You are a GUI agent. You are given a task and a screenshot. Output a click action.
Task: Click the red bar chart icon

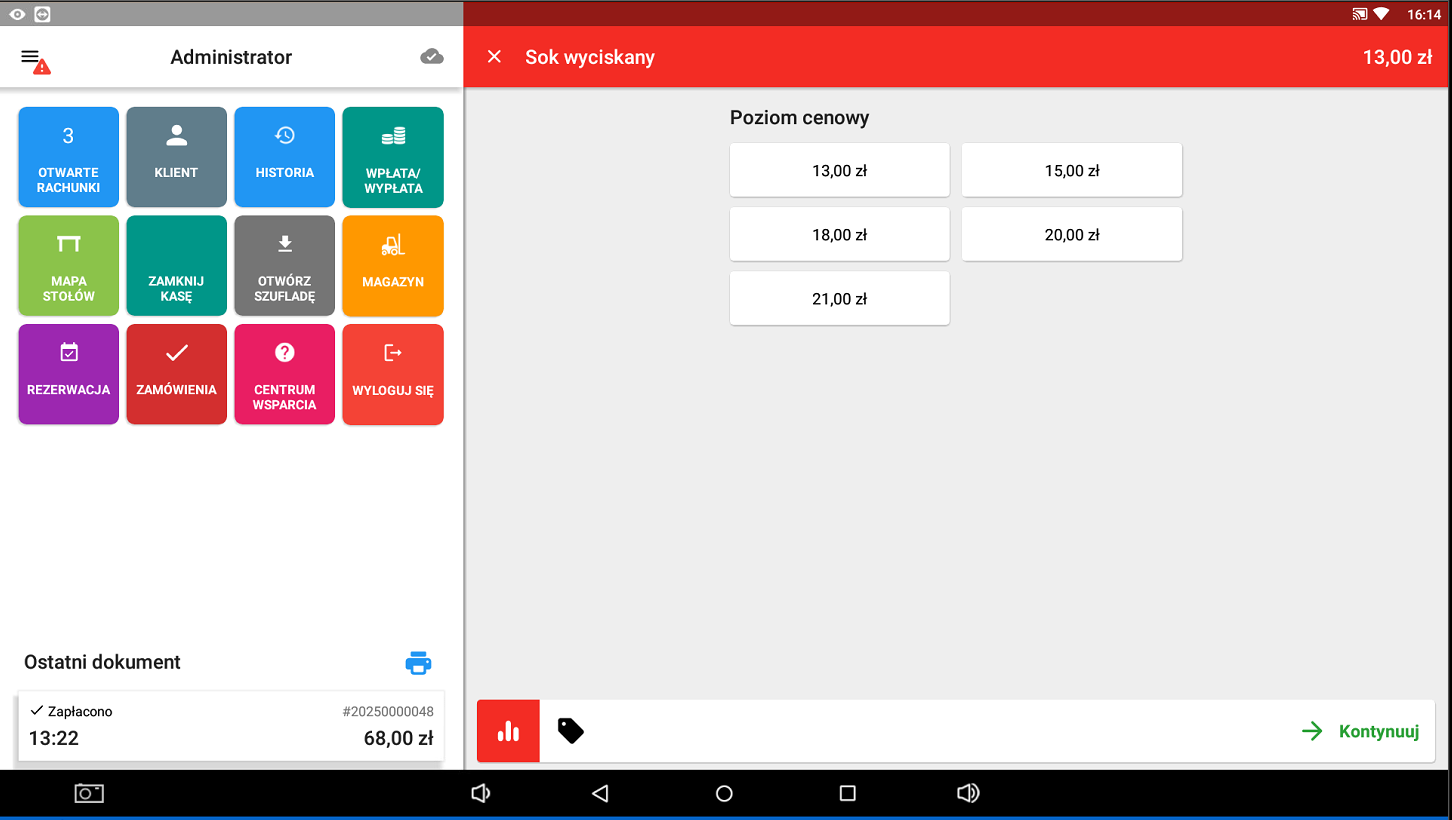coord(508,731)
